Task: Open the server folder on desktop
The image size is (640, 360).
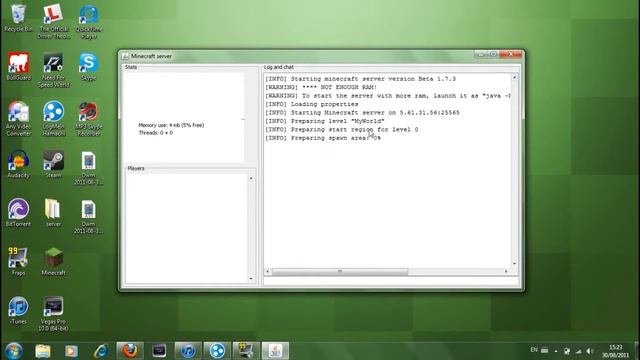Action: coord(53,213)
